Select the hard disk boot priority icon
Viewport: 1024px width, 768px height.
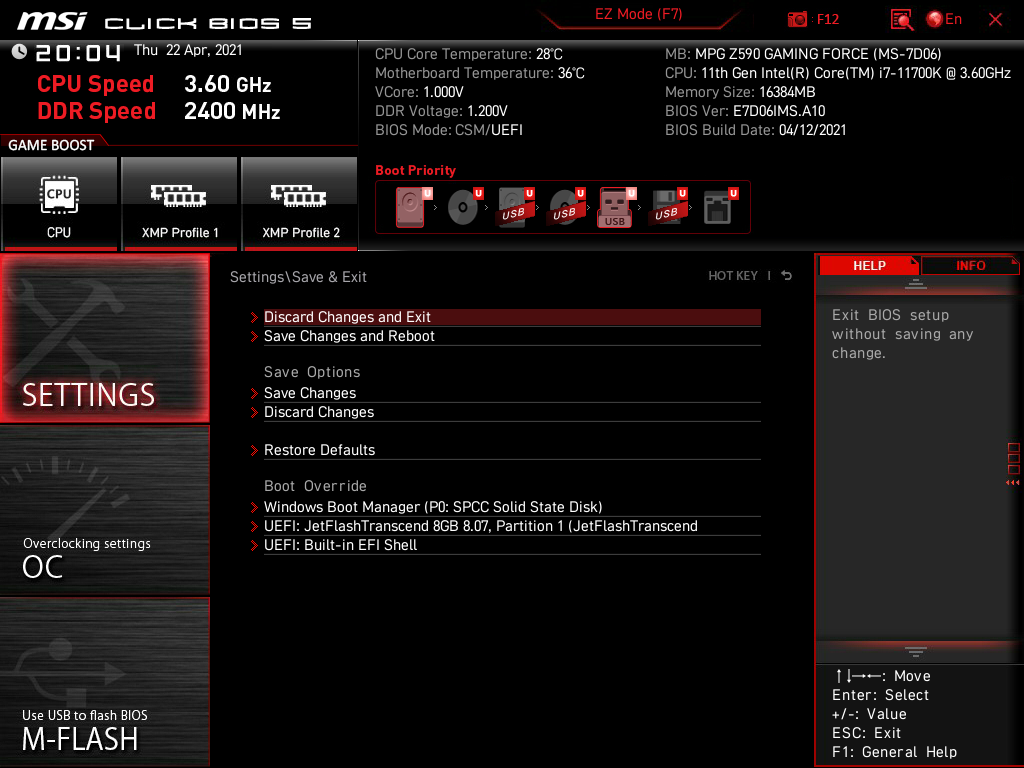[x=413, y=207]
